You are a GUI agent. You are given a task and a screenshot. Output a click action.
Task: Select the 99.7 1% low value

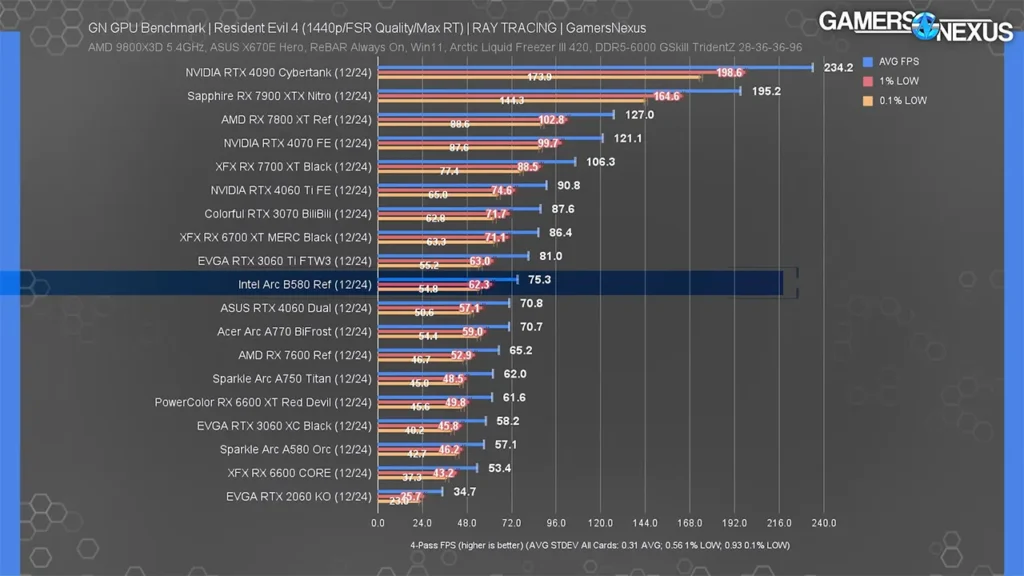pos(548,143)
